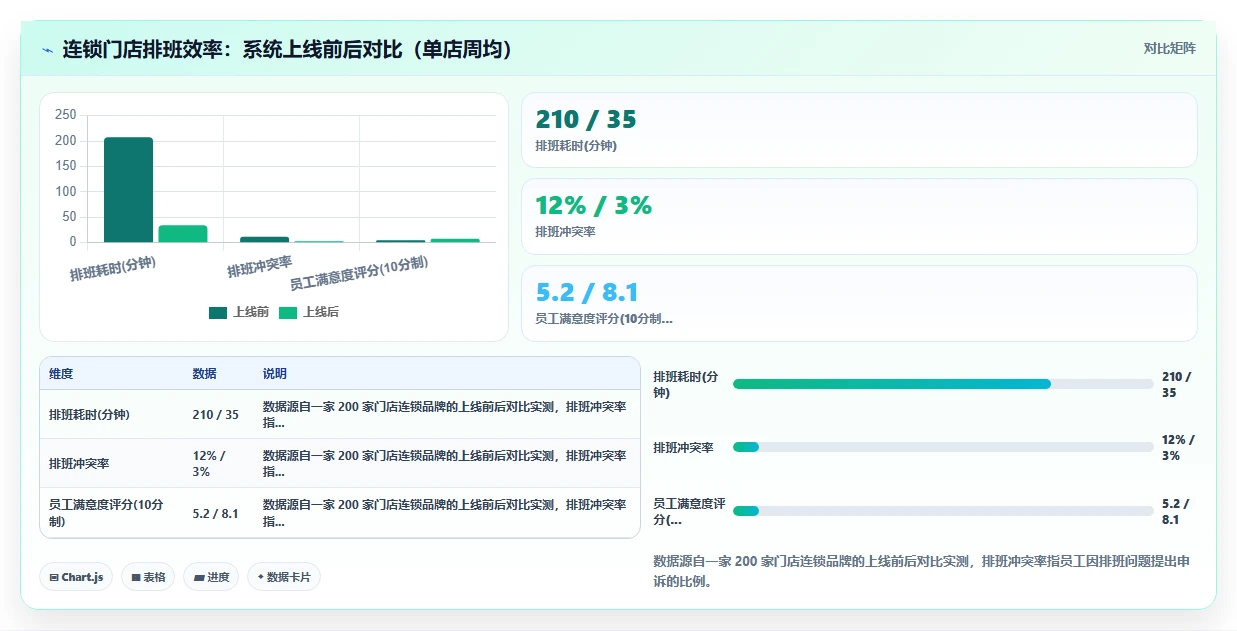Click the 进度 tag chip
1237x631 pixels.
211,577
